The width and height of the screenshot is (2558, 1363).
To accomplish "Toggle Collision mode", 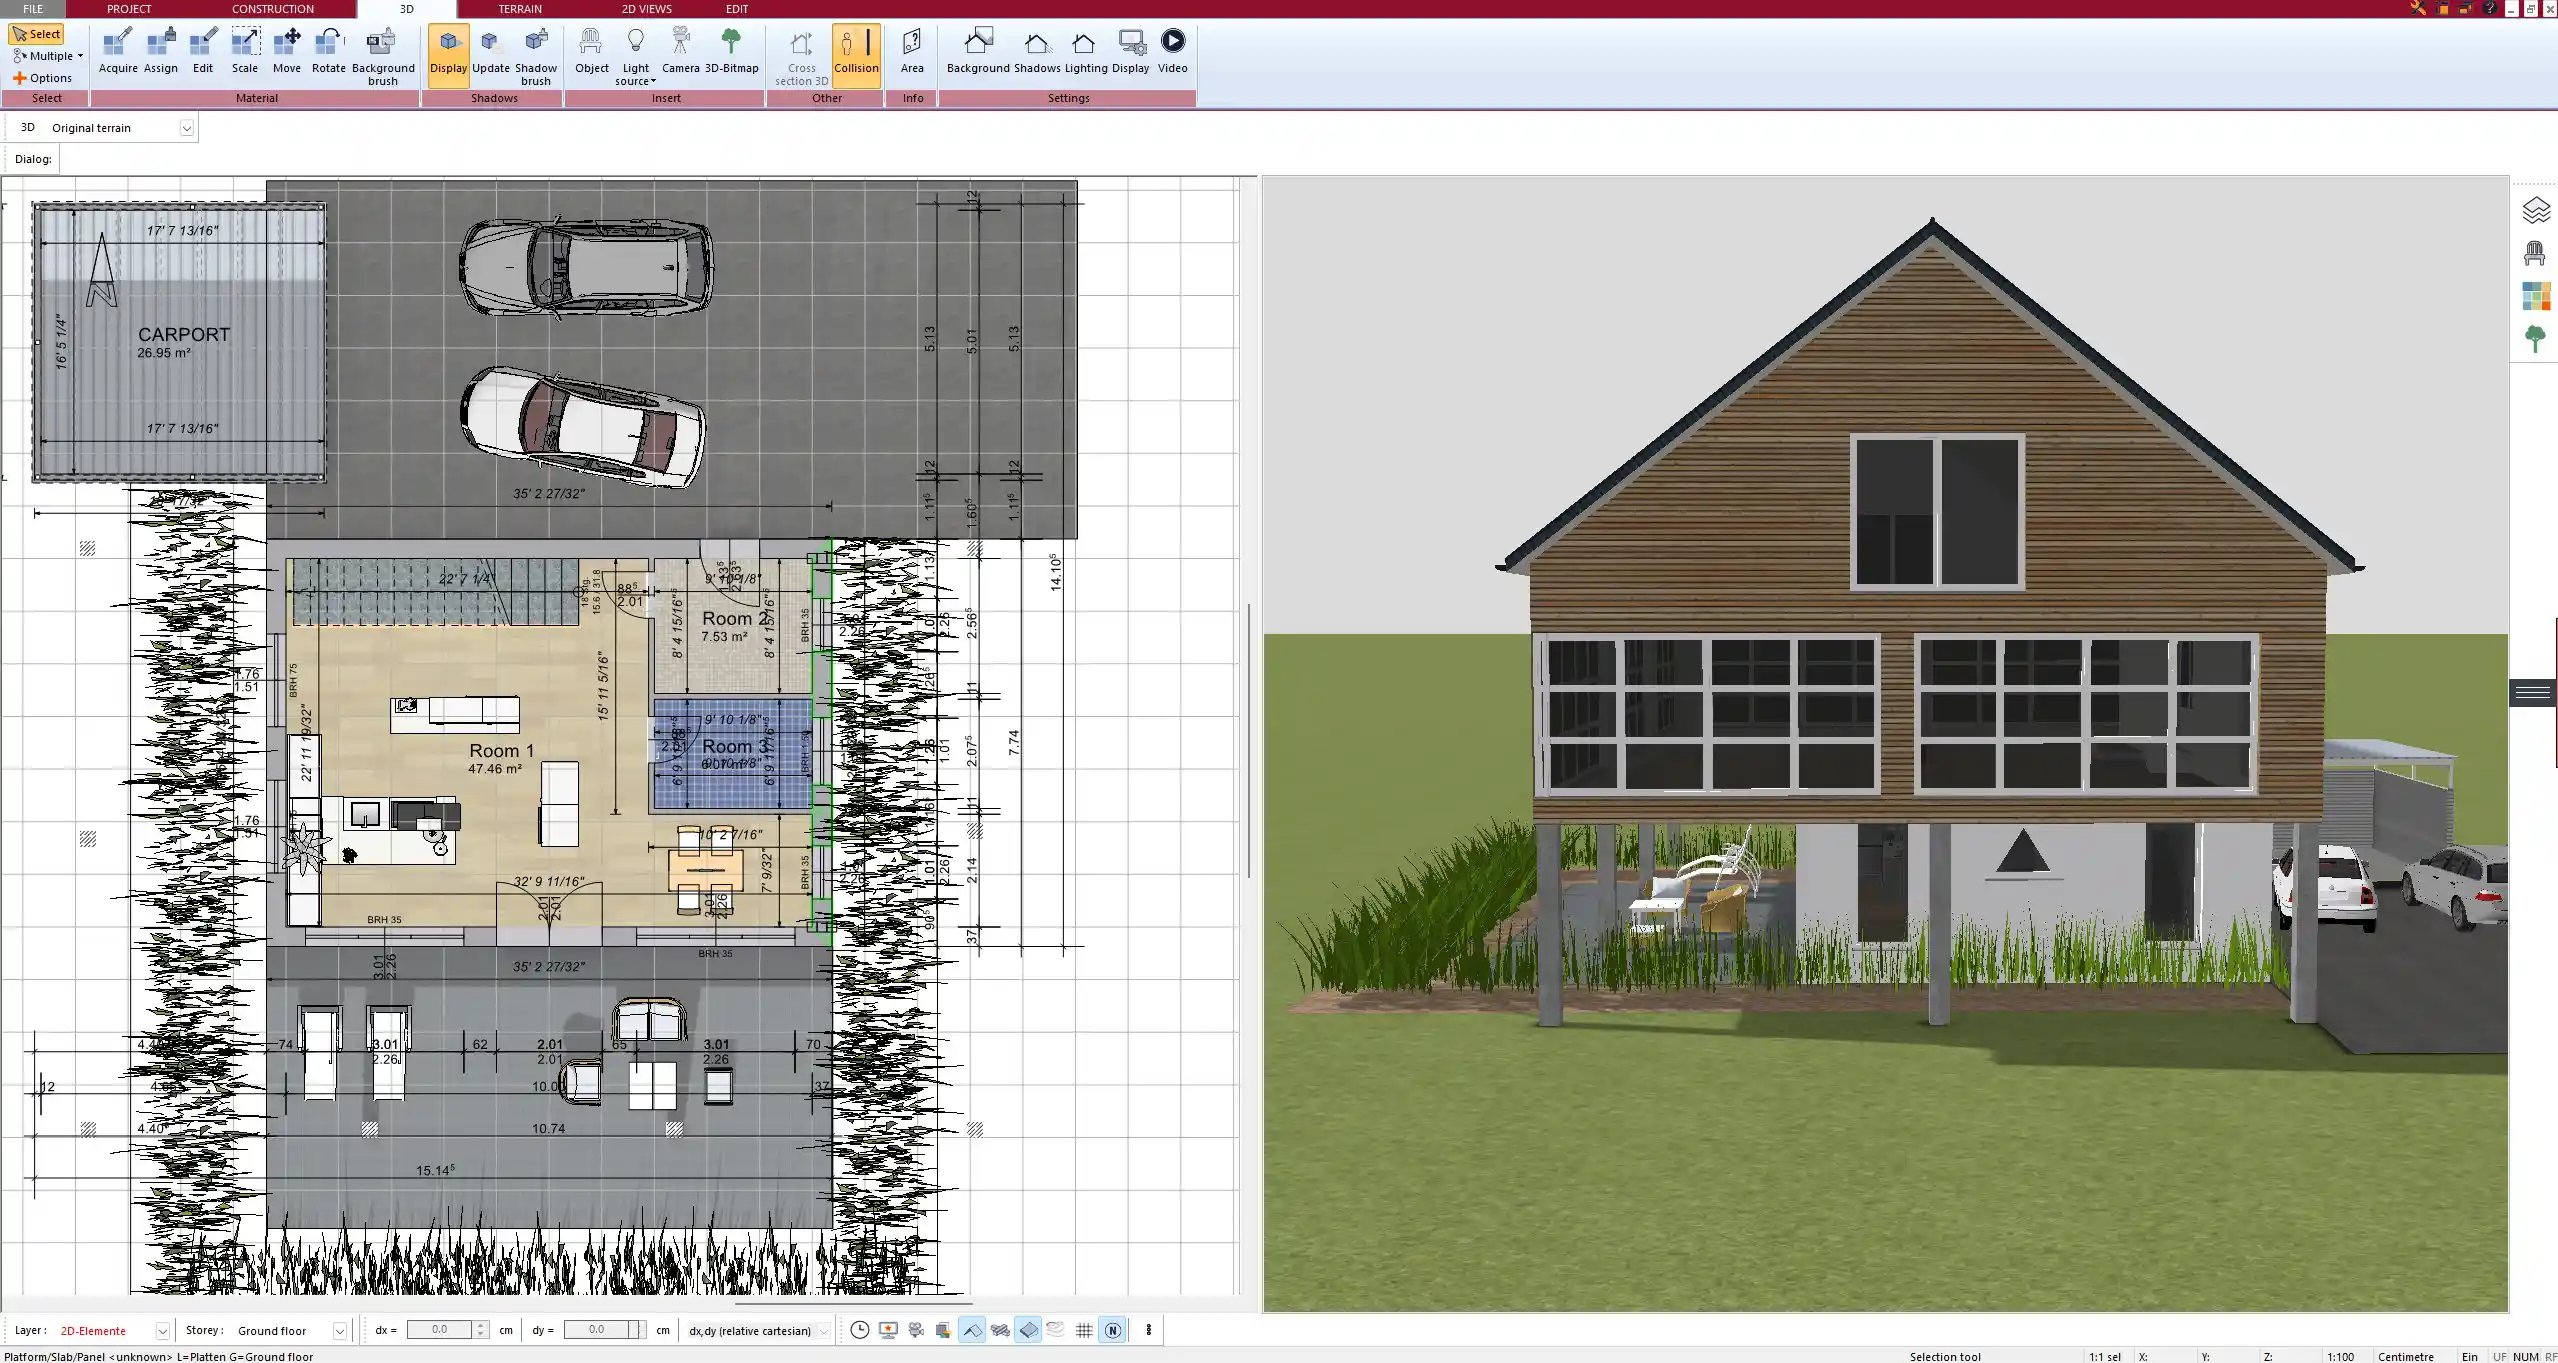I will point(856,55).
